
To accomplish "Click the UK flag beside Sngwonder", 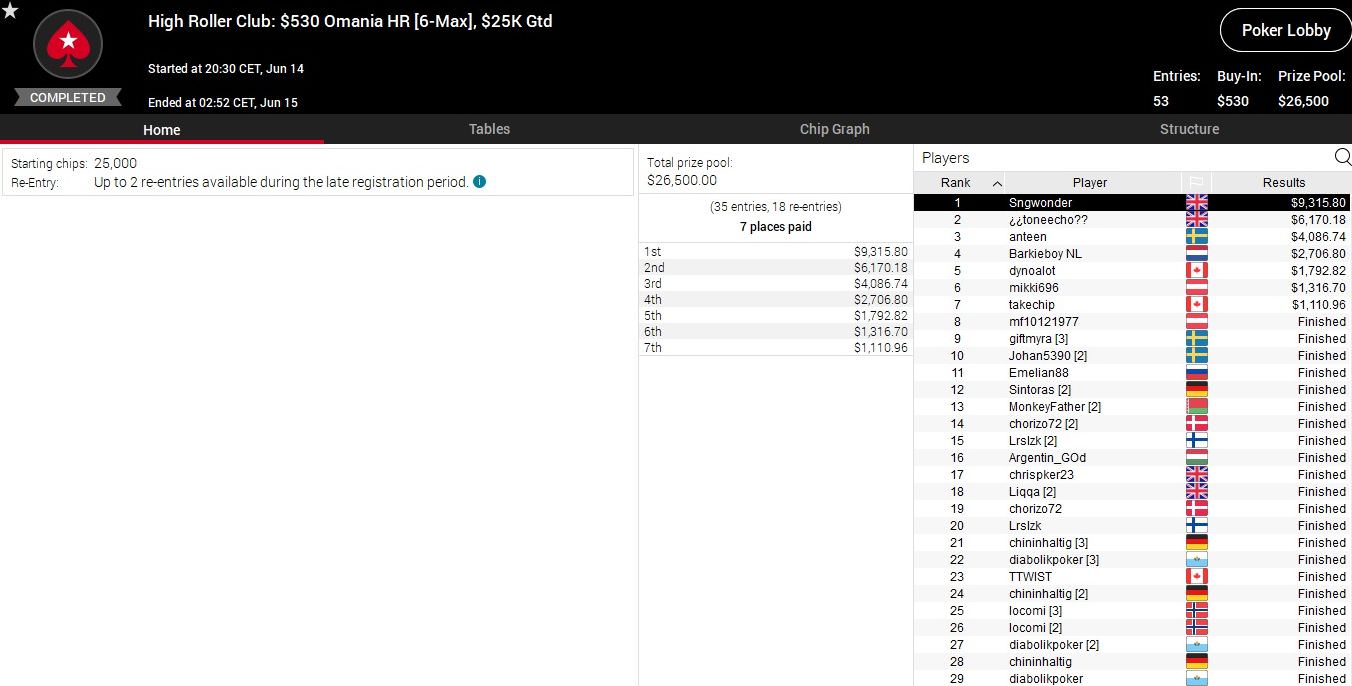I will pyautogui.click(x=1196, y=203).
